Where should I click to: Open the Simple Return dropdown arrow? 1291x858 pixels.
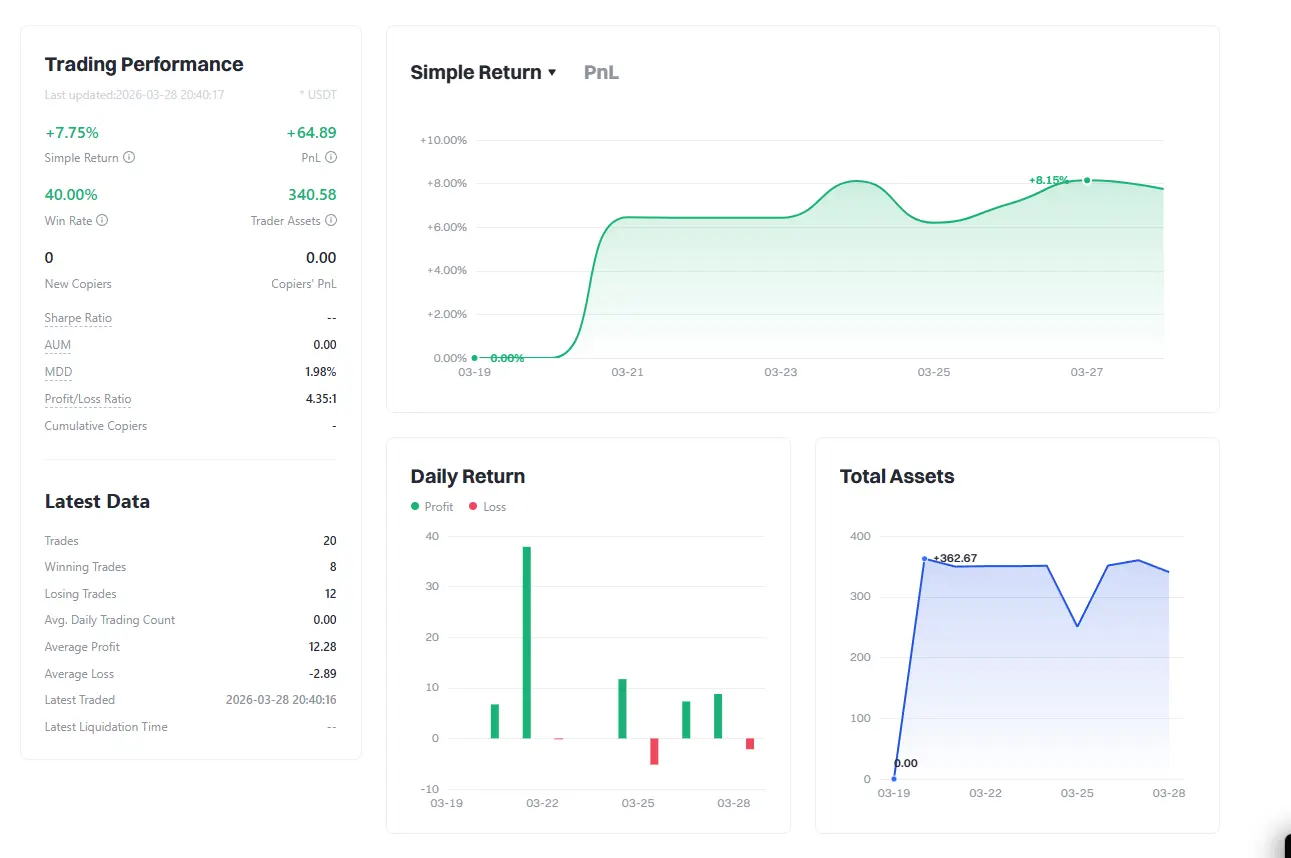tap(552, 73)
